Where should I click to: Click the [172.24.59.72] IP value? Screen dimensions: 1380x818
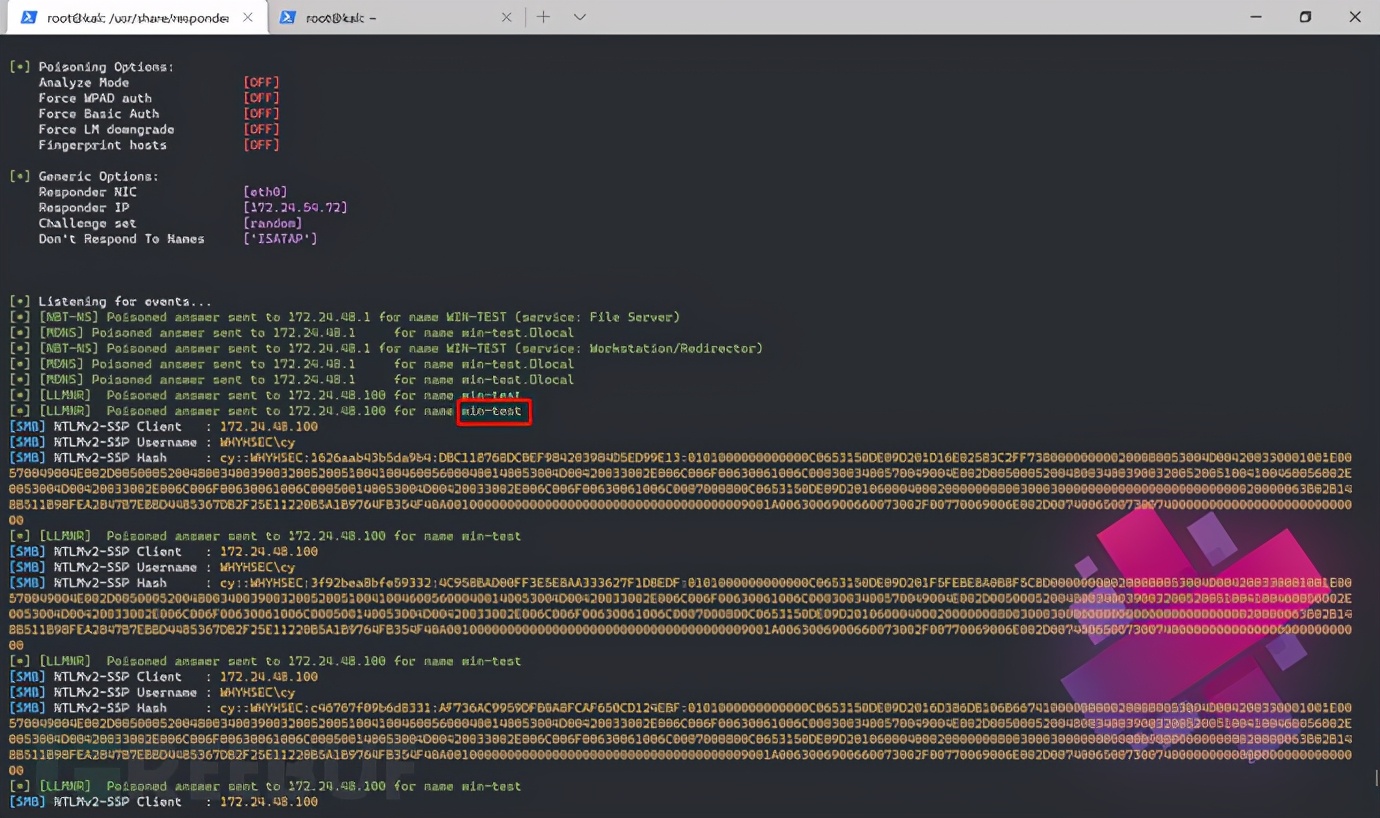pyautogui.click(x=295, y=208)
